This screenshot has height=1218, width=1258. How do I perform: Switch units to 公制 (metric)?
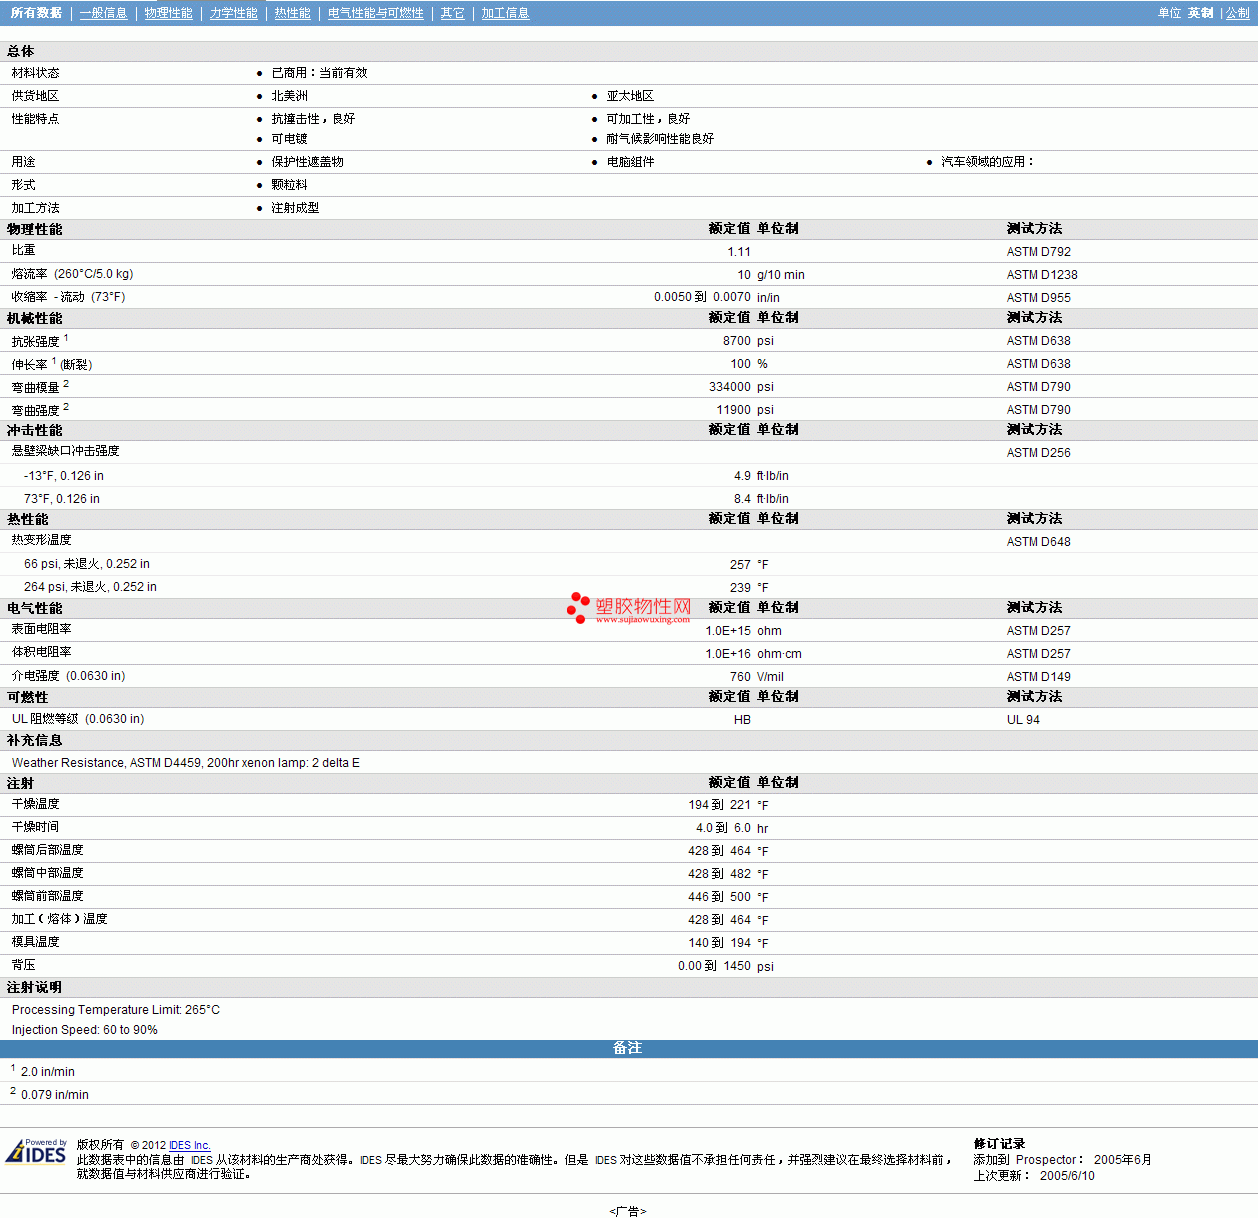(1237, 13)
